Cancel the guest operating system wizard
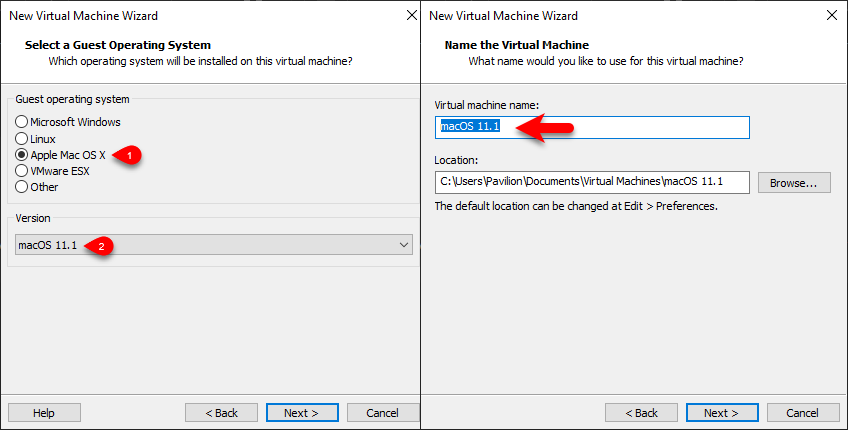This screenshot has width=848, height=430. pyautogui.click(x=382, y=413)
